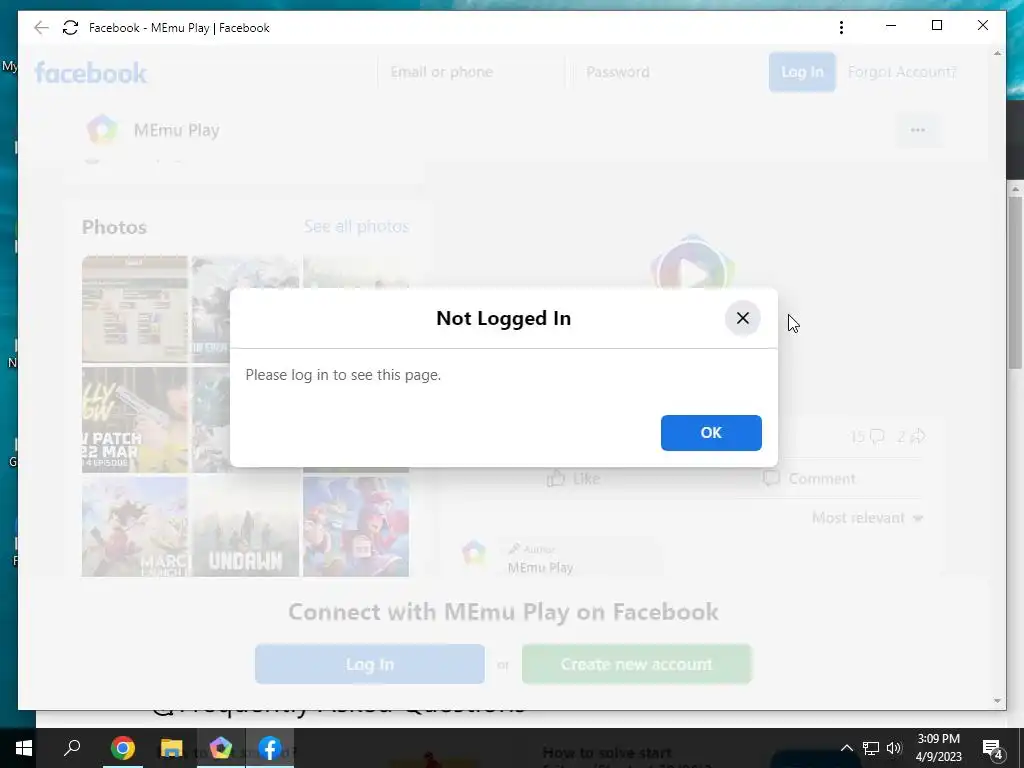Click the Create new account button
Screen dimensions: 1024x768
point(637,664)
